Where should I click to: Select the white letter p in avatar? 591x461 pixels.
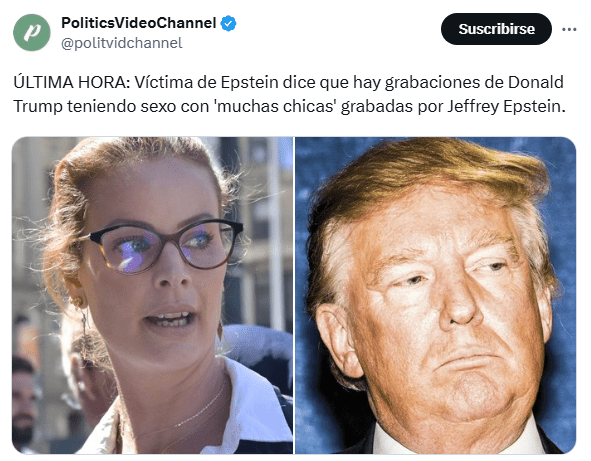pos(32,32)
